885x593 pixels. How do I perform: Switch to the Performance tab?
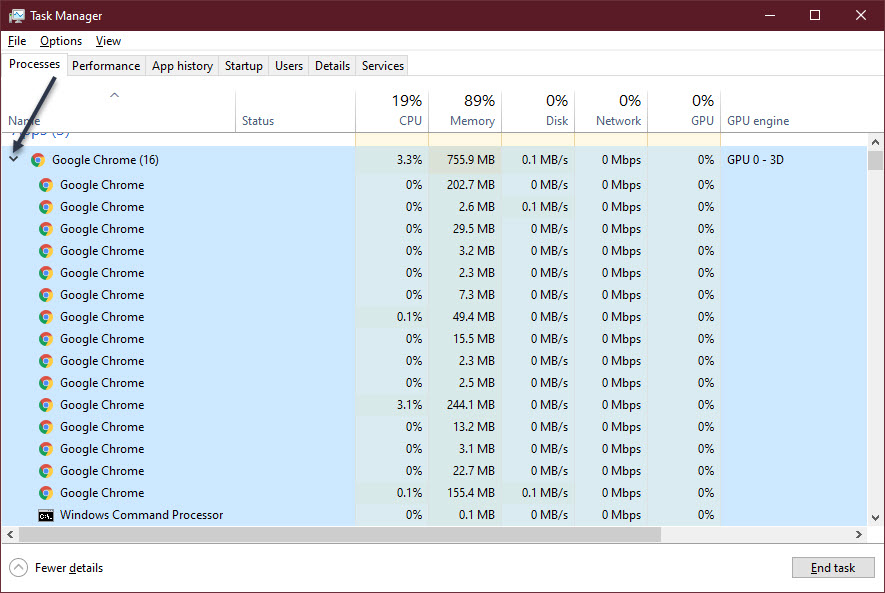106,66
